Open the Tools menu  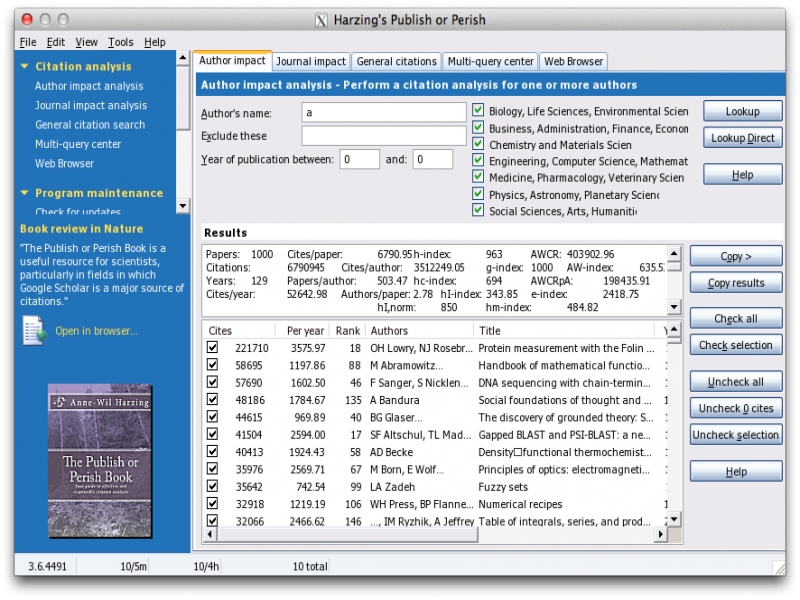coord(121,42)
